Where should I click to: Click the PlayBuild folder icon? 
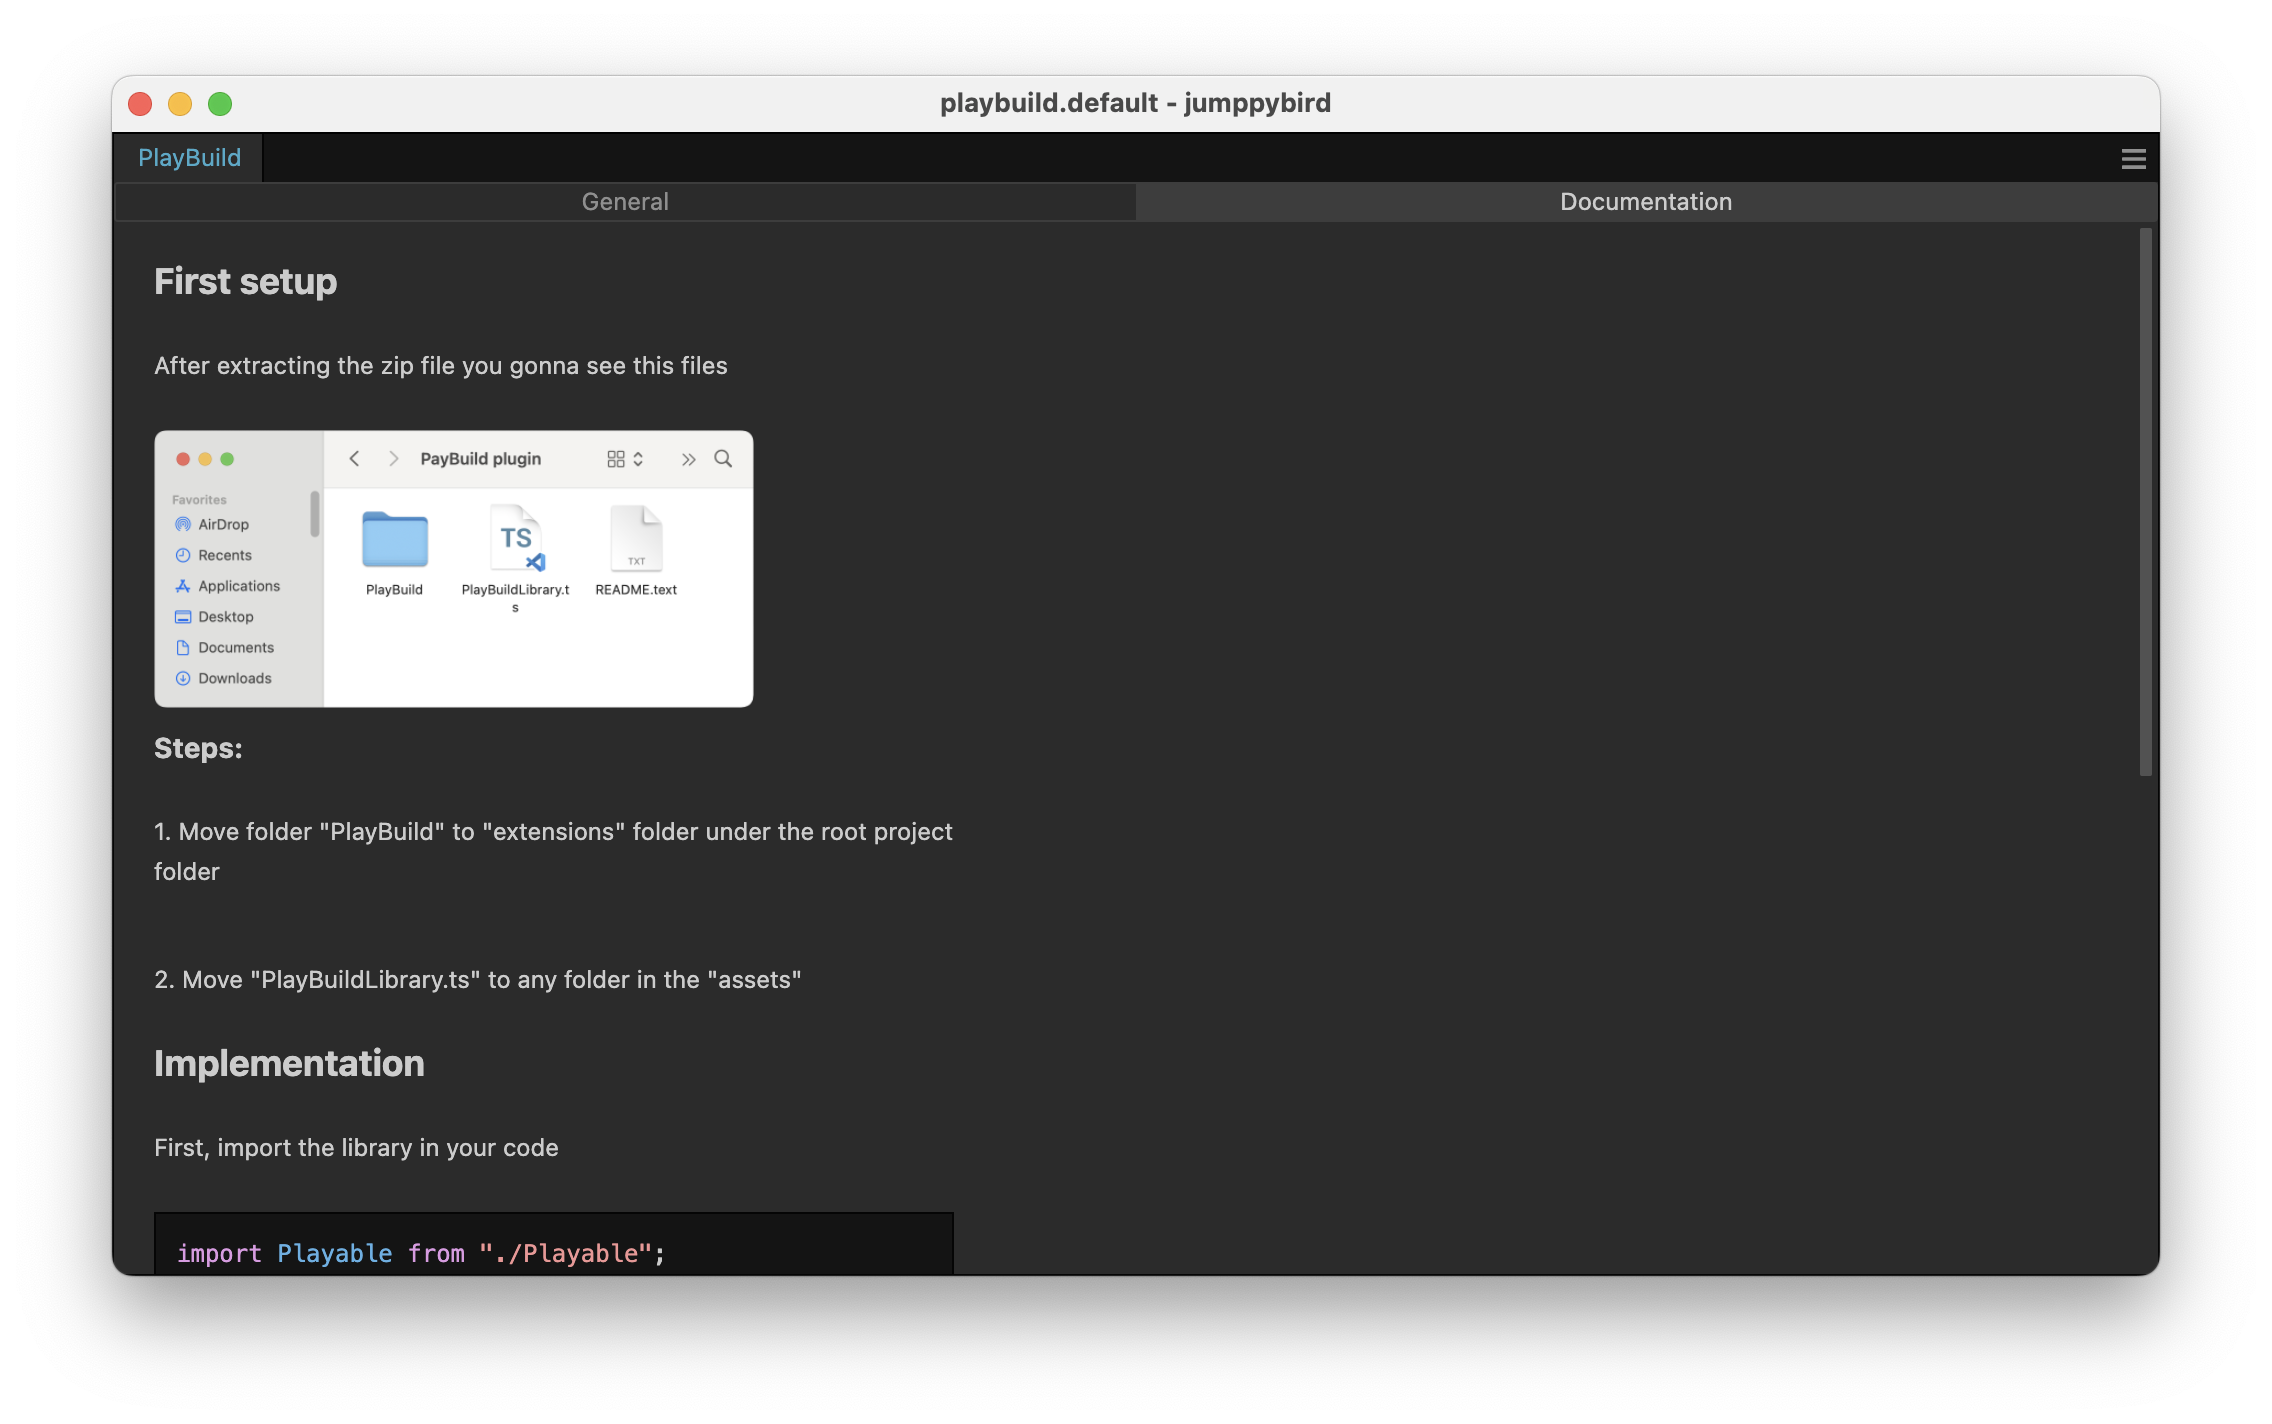tap(394, 540)
